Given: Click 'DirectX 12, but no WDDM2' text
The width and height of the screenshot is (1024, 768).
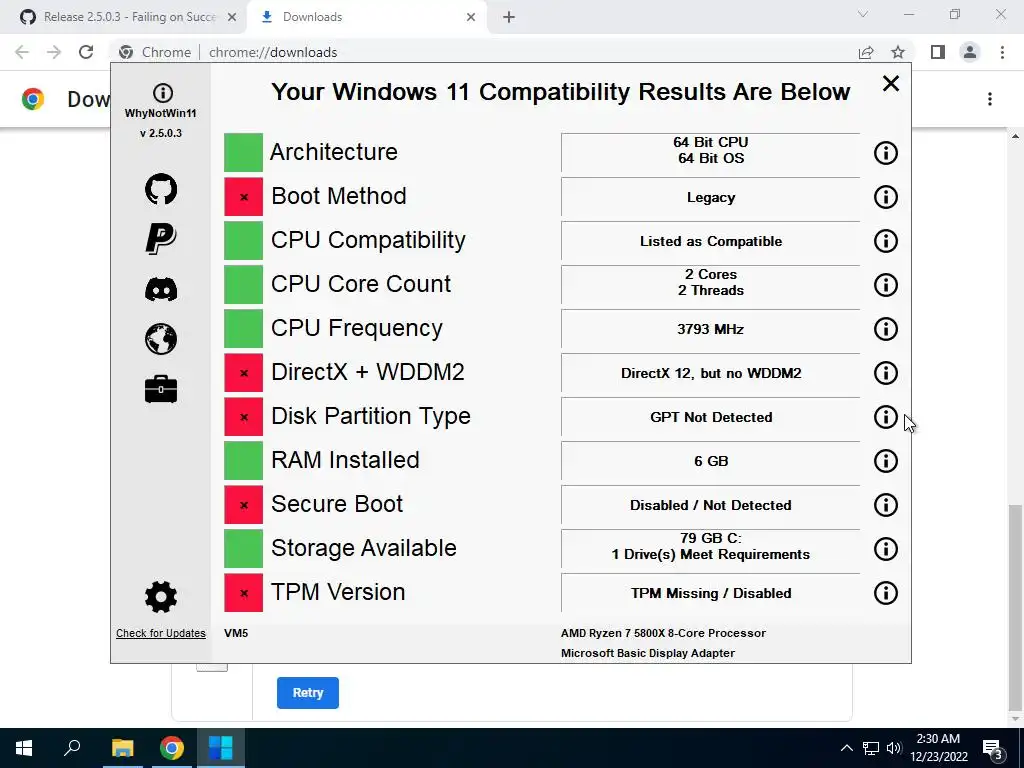Looking at the screenshot, I should click(x=711, y=373).
